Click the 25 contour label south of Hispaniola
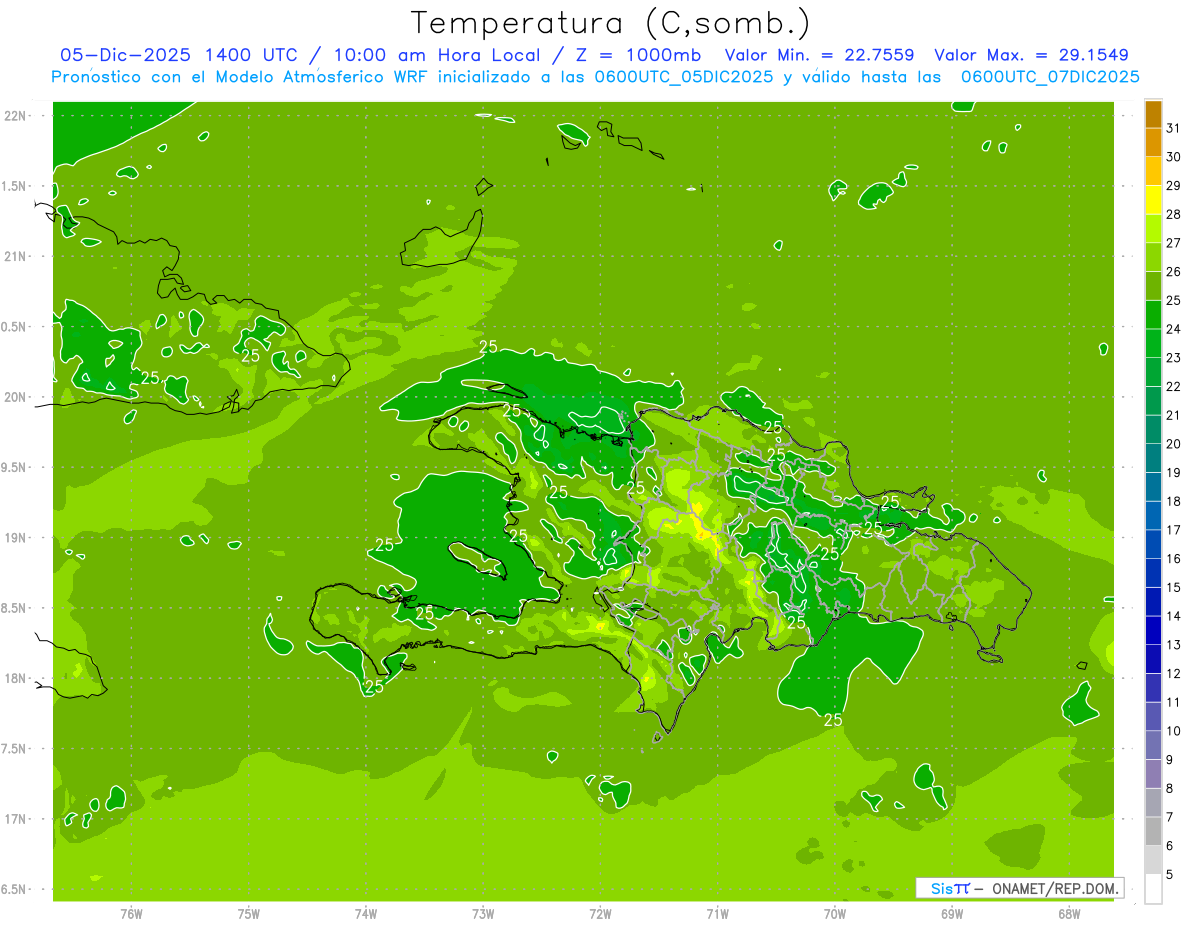 (832, 719)
